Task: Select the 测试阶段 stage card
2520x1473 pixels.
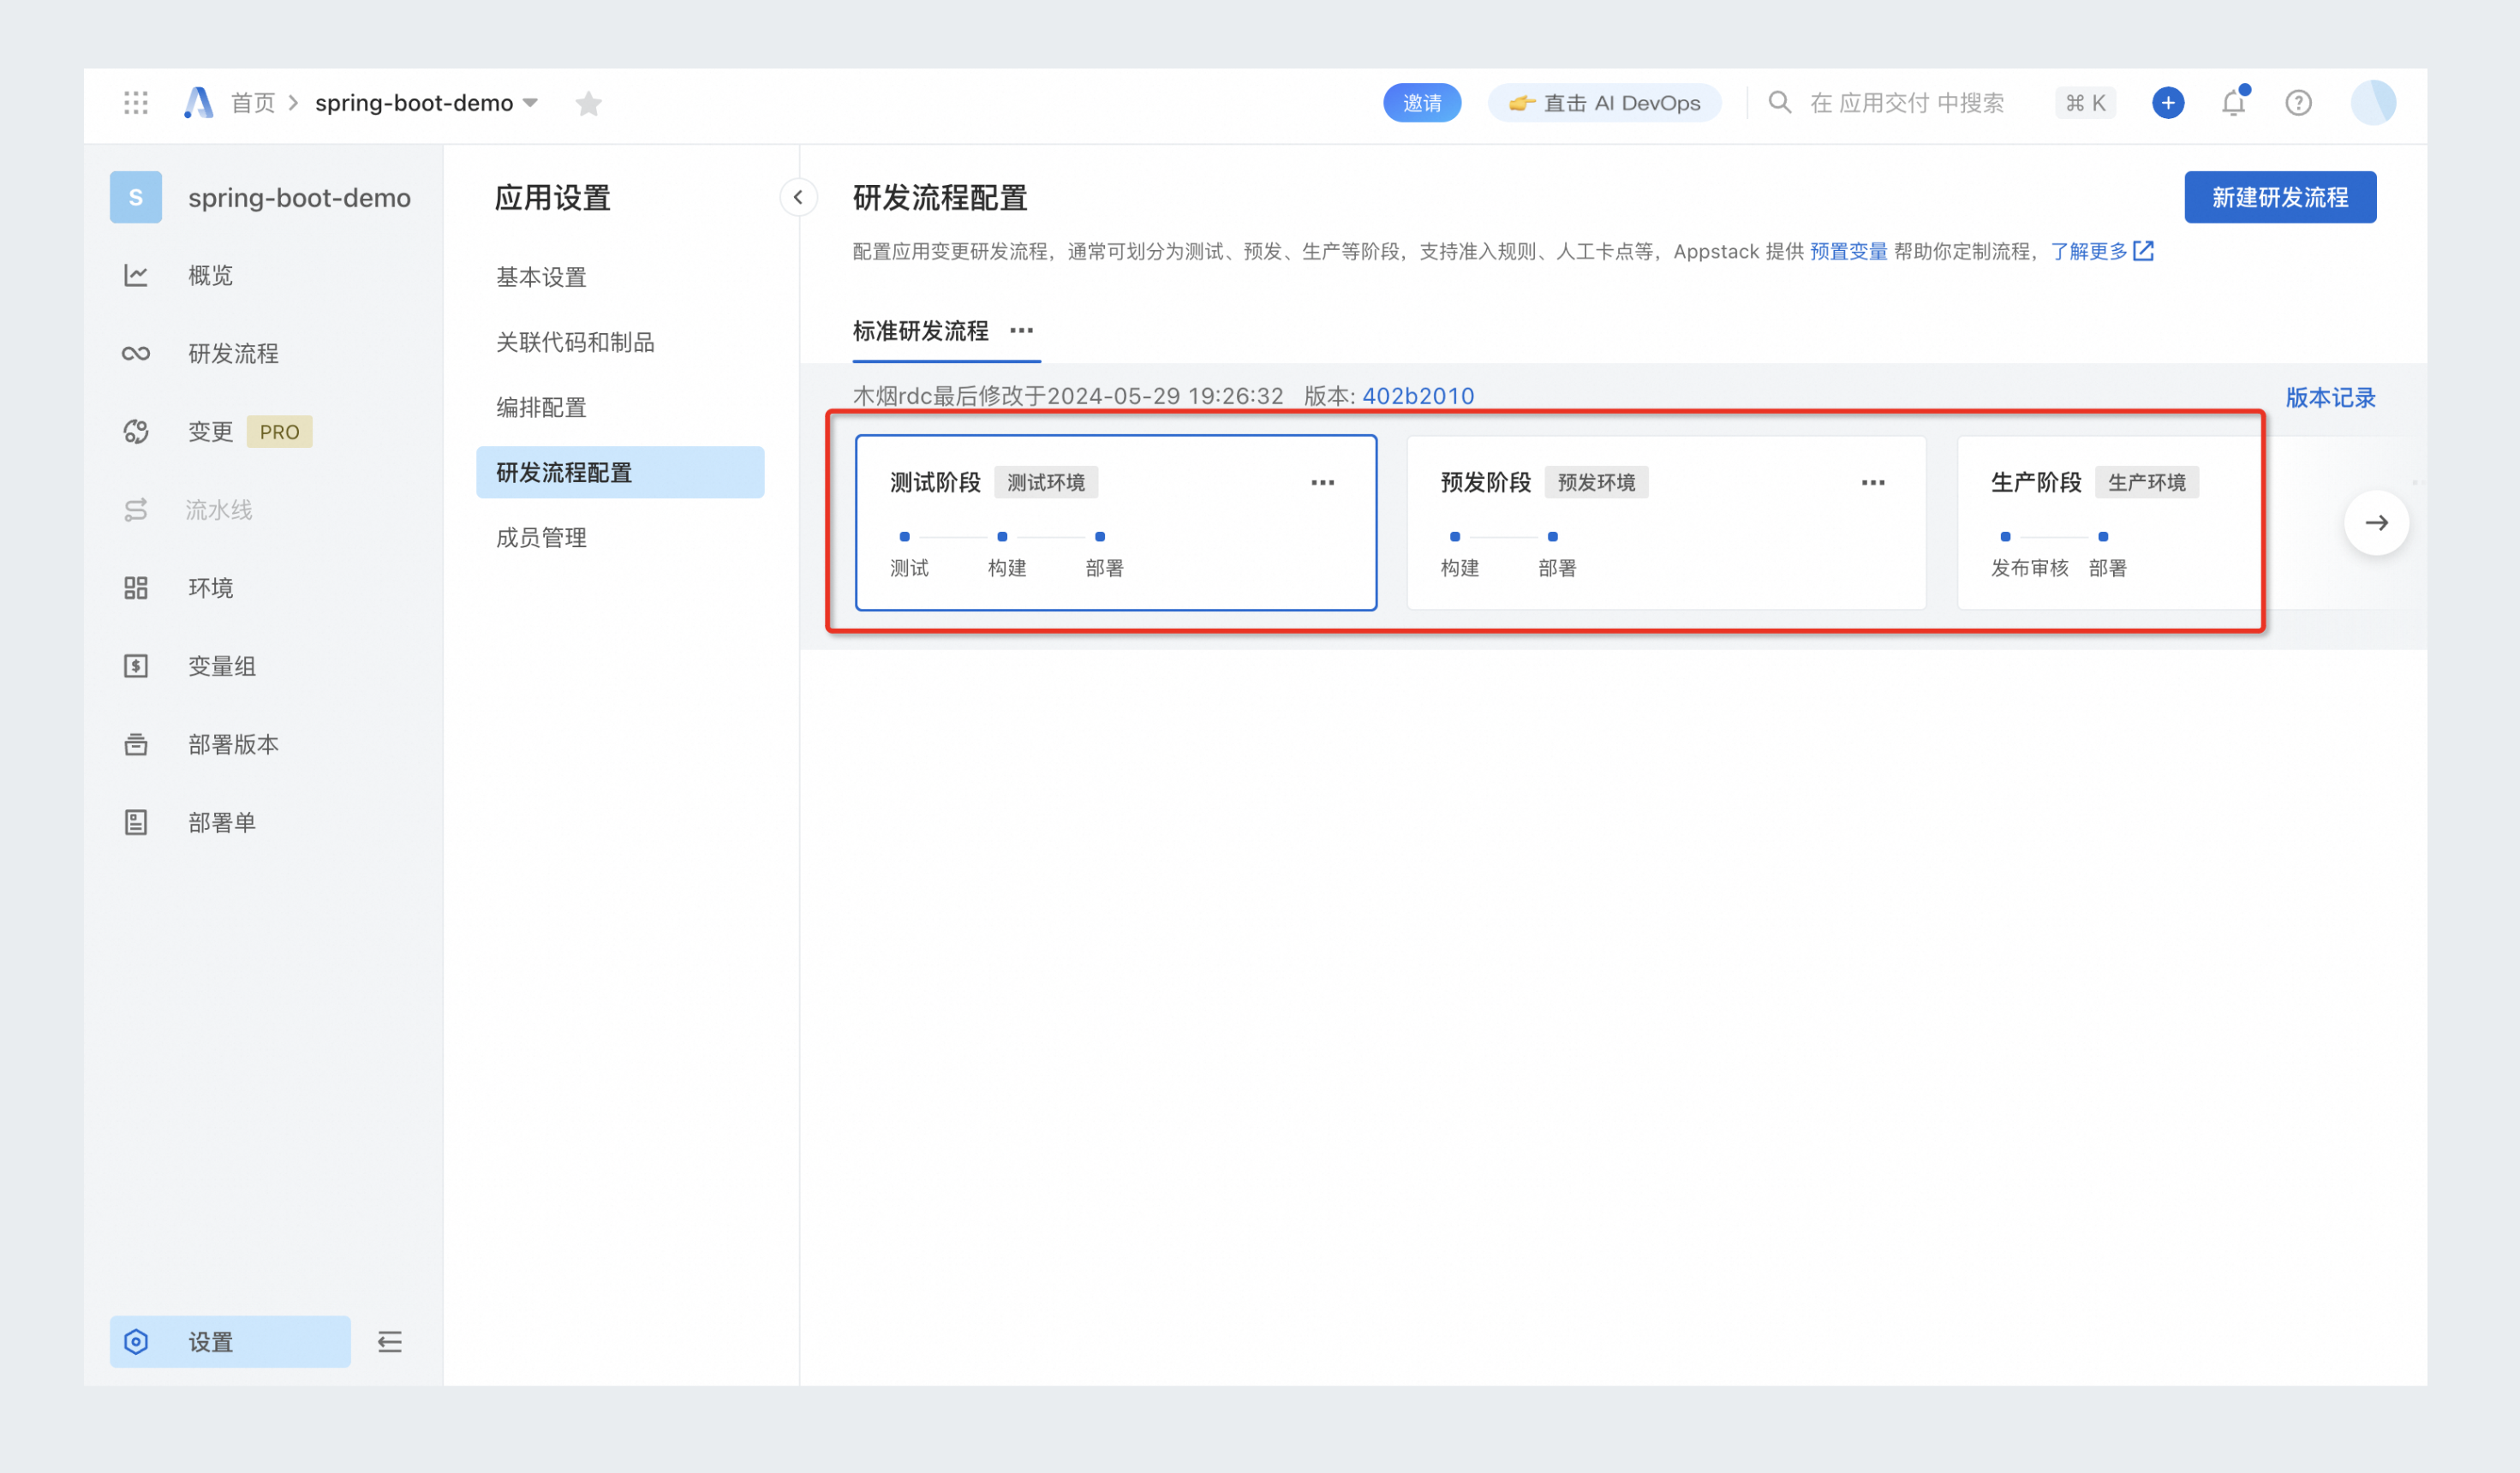Action: point(1116,522)
